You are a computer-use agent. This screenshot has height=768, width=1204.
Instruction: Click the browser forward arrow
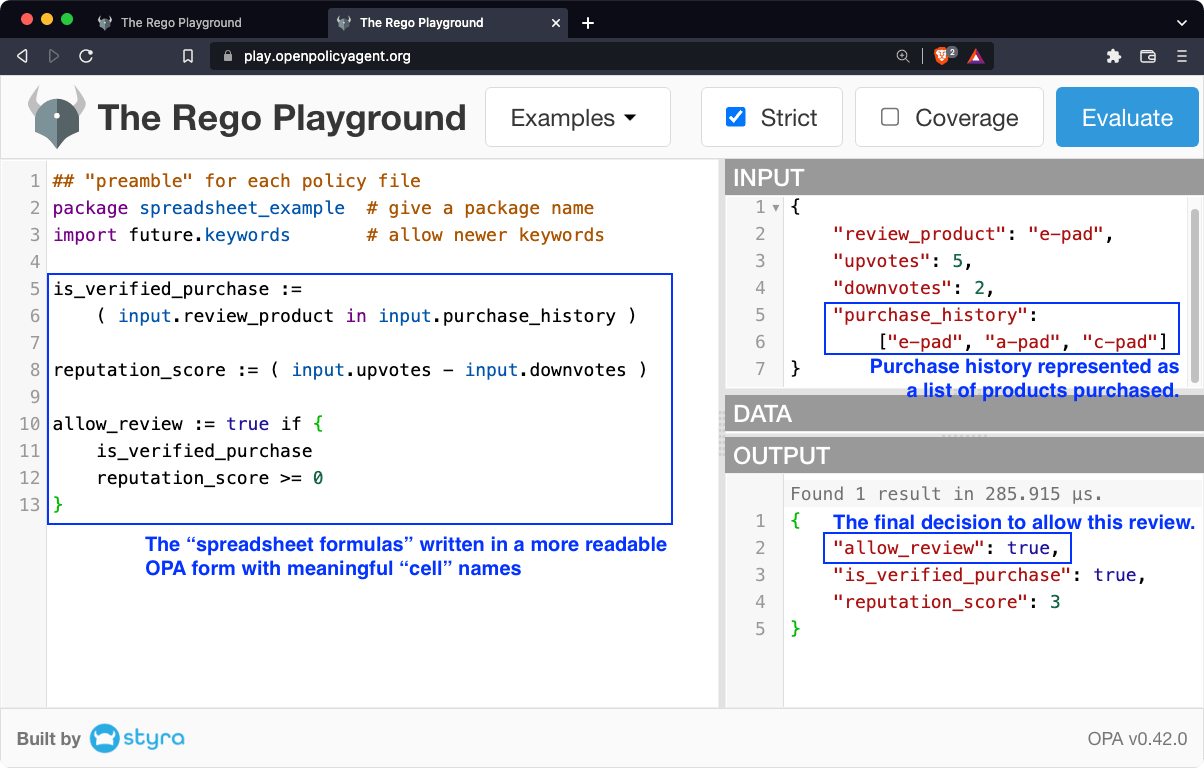tap(54, 57)
